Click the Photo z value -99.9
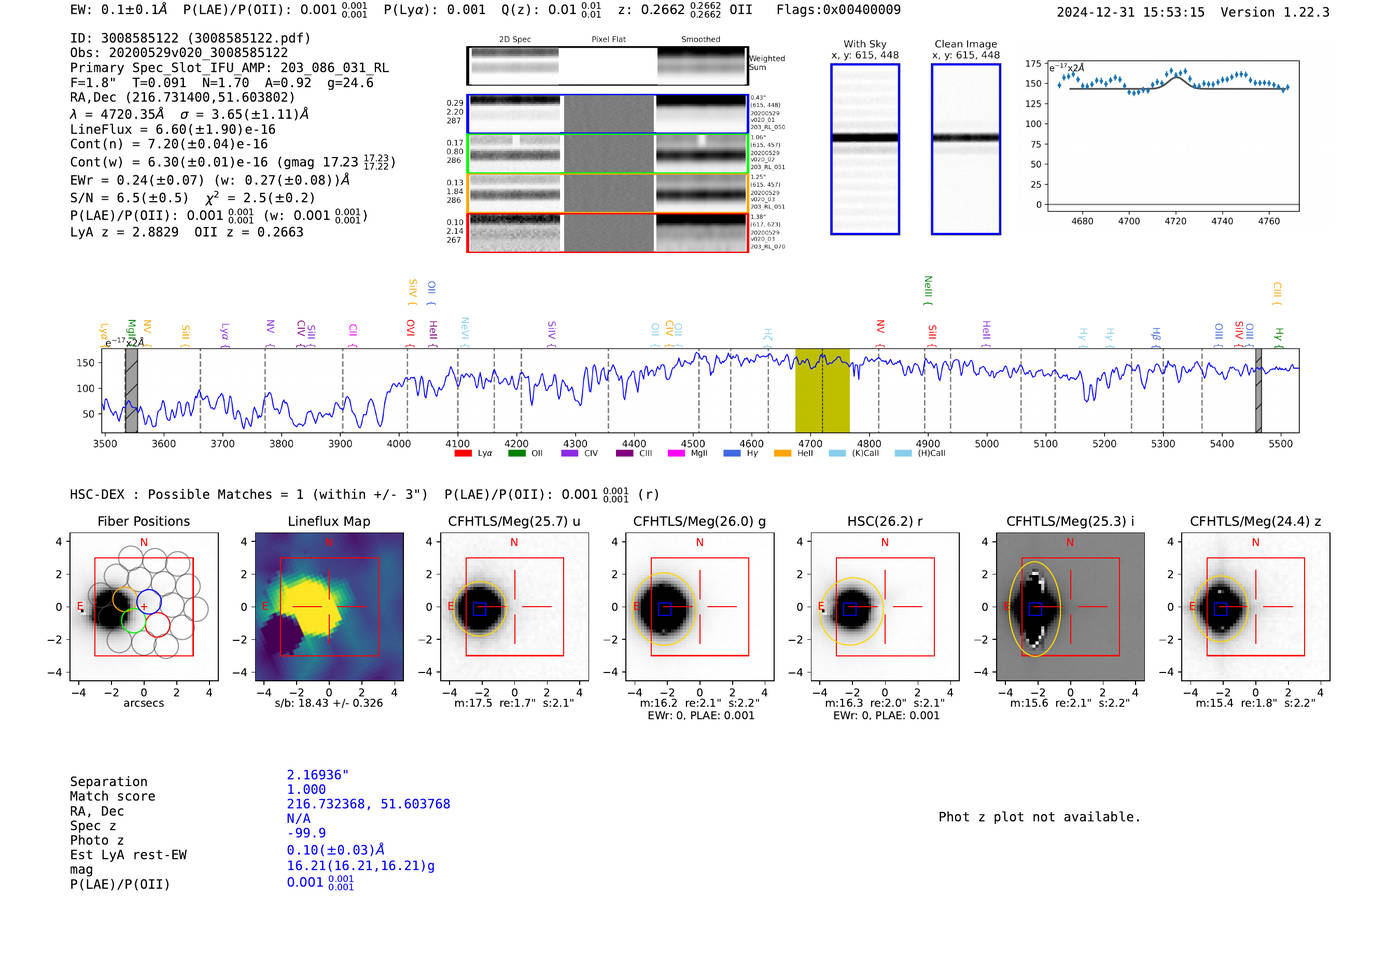The height and width of the screenshot is (953, 1400). (306, 833)
